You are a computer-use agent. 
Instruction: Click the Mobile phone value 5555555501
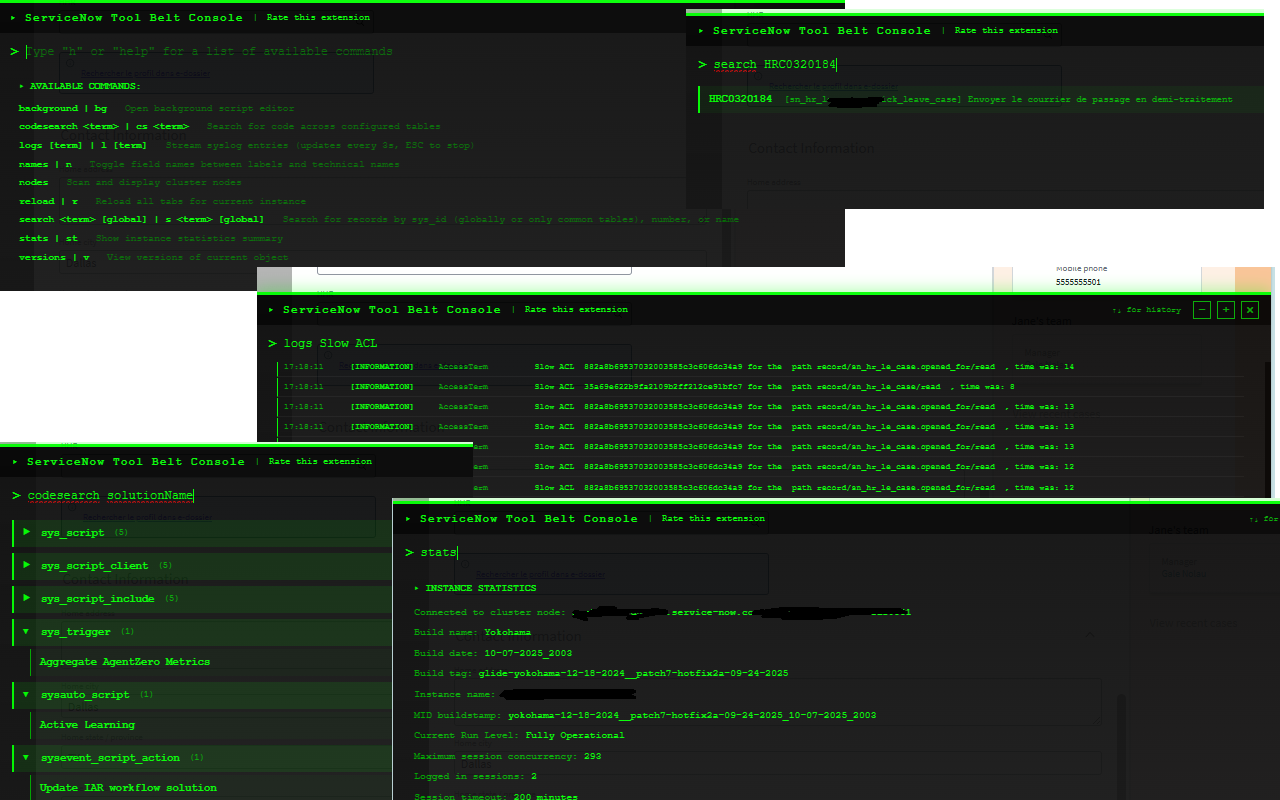(1078, 283)
